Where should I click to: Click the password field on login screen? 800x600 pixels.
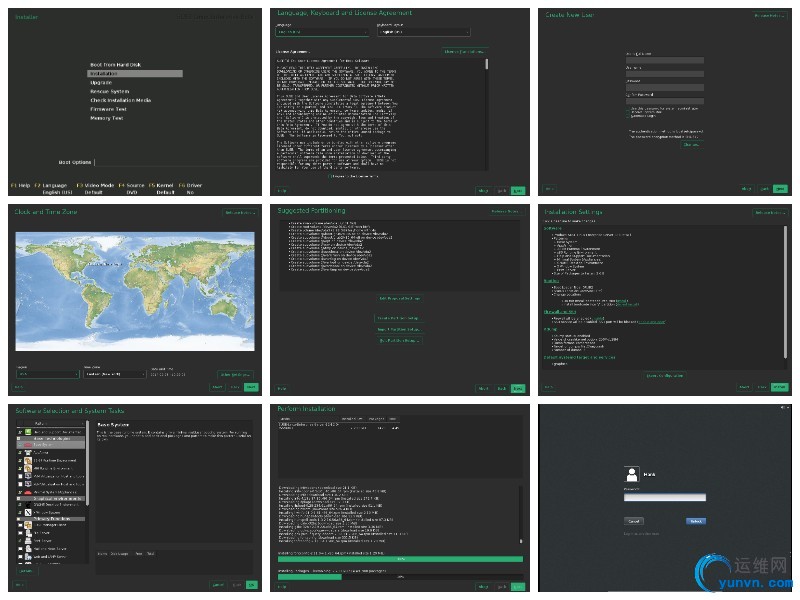coord(665,497)
